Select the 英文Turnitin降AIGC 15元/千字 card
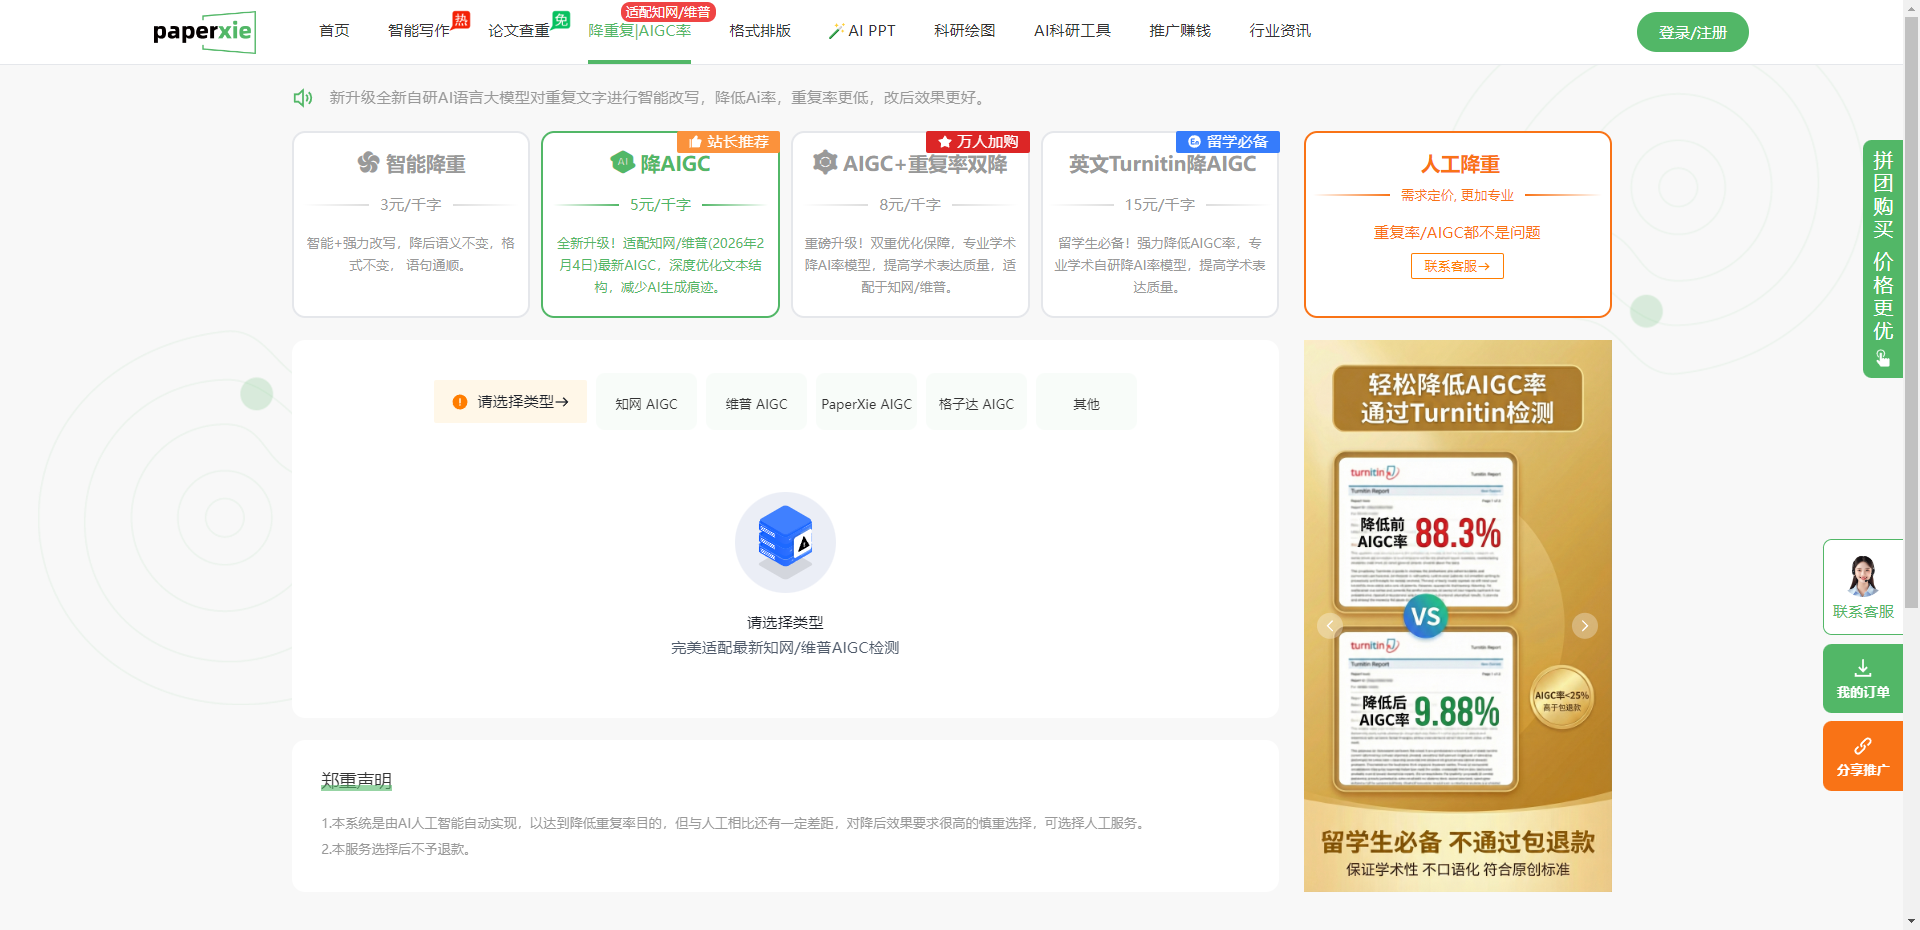The width and height of the screenshot is (1920, 930). pyautogui.click(x=1160, y=225)
